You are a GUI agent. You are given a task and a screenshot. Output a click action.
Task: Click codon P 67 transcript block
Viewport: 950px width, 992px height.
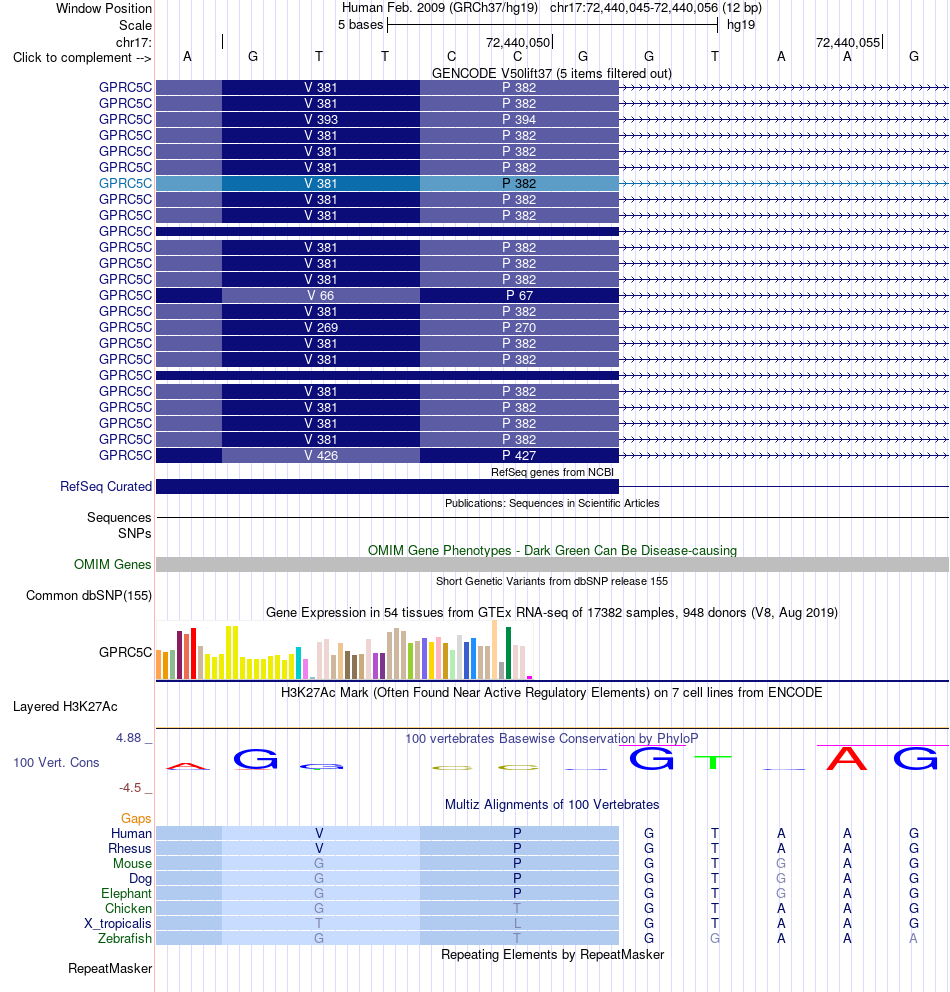tap(519, 295)
